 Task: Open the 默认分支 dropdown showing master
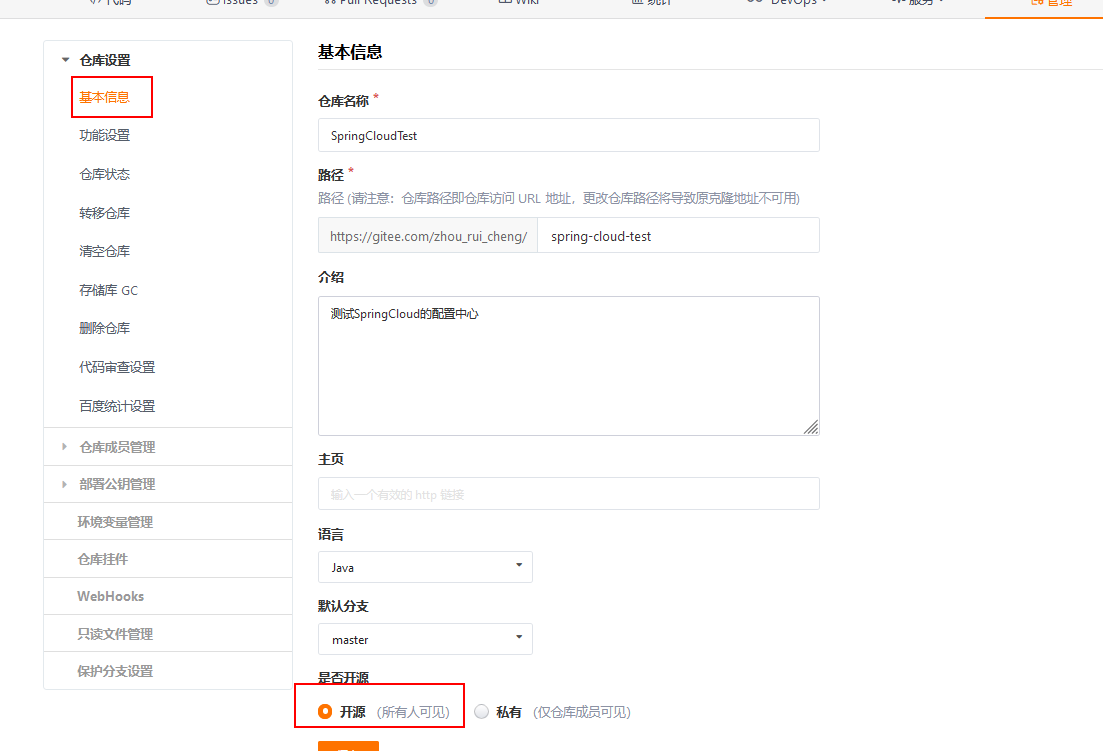(425, 639)
